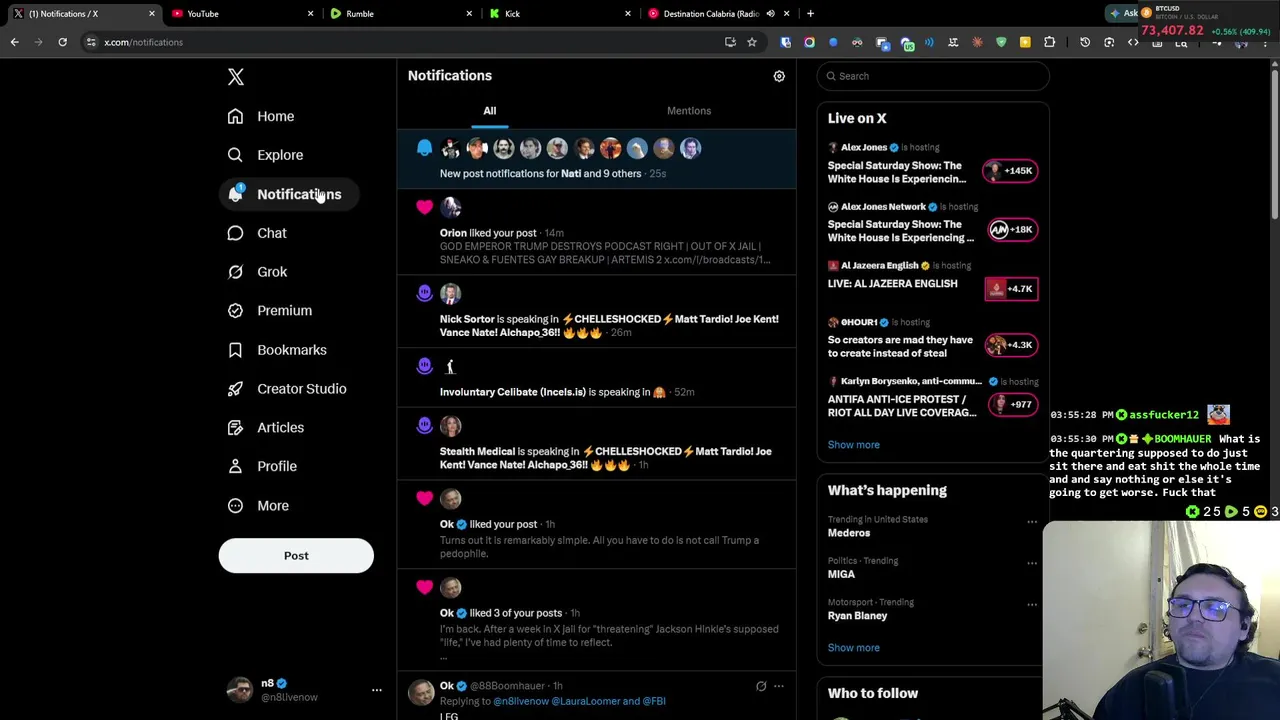The image size is (1280, 720).
Task: Click Nick Sortor's avatar thumbnail
Action: [x=451, y=293]
